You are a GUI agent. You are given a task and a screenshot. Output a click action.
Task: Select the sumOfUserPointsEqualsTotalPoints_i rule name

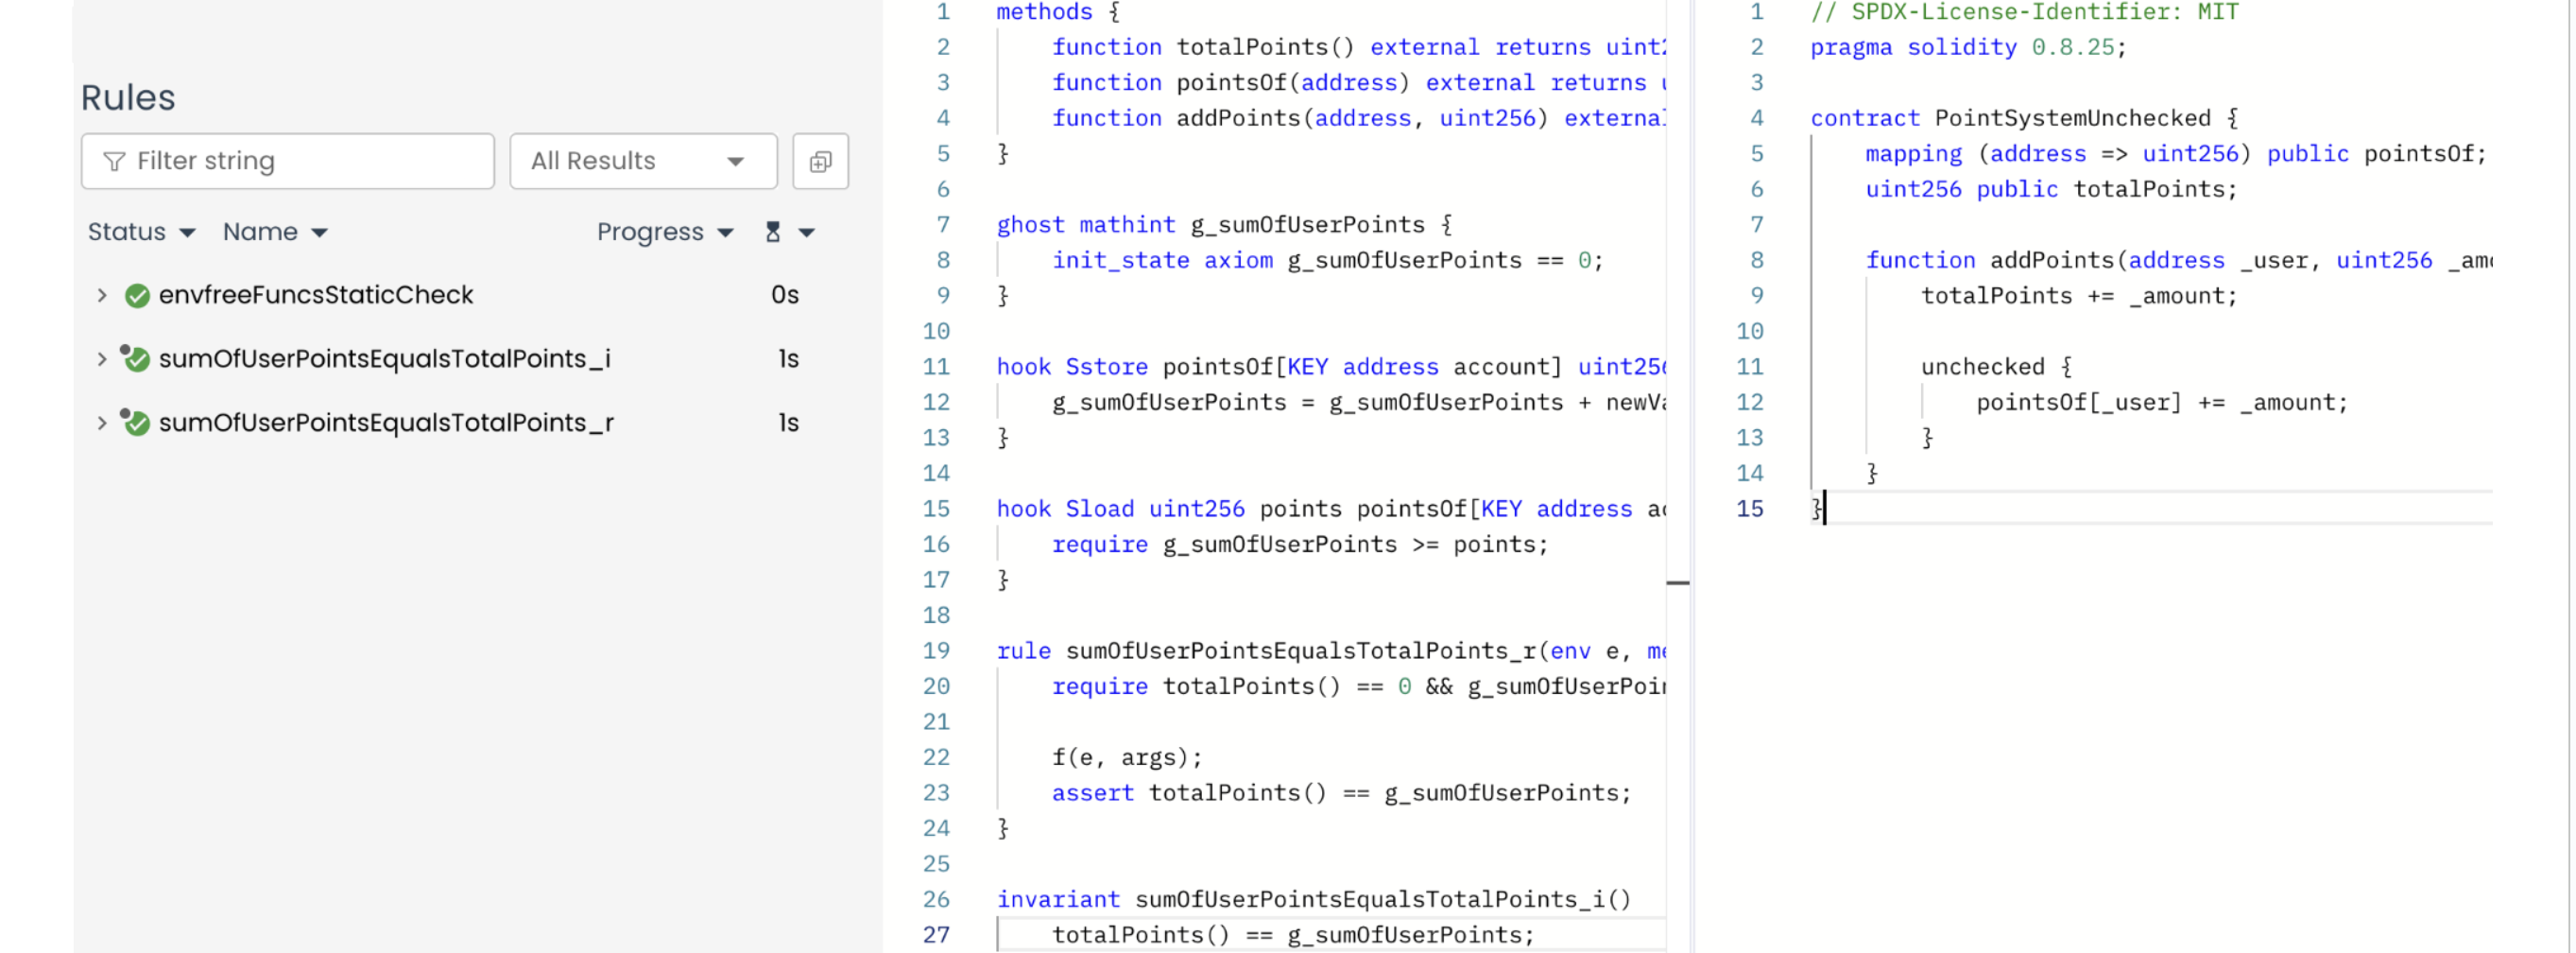[x=384, y=359]
